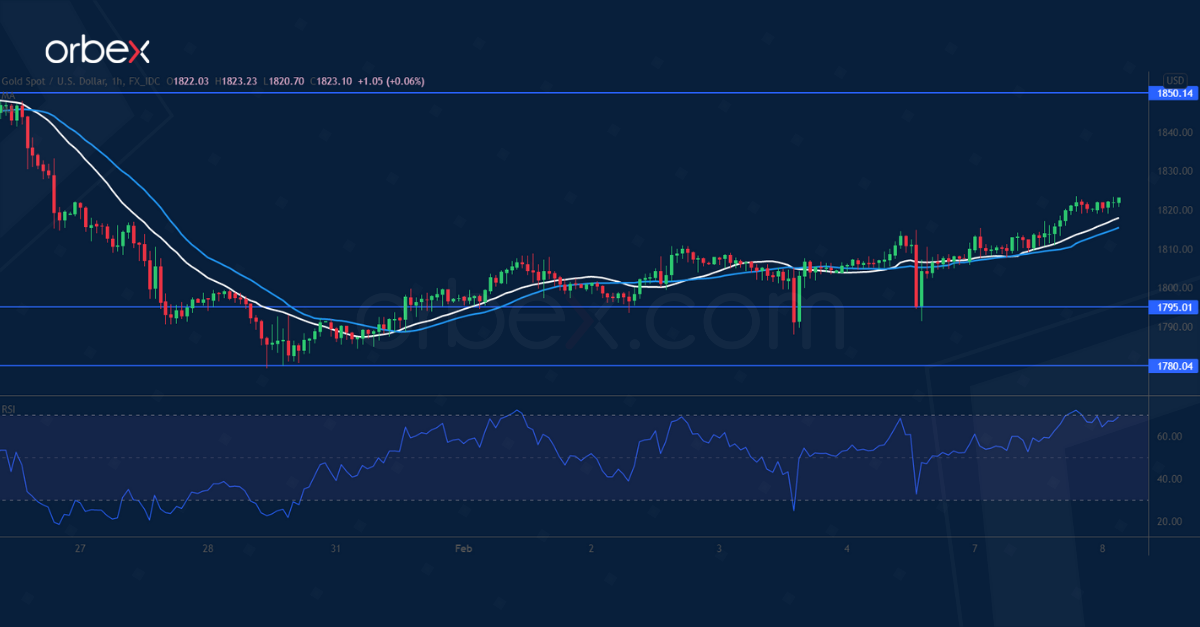Click the close price value C1823.10
This screenshot has width=1200, height=627.
(329, 81)
